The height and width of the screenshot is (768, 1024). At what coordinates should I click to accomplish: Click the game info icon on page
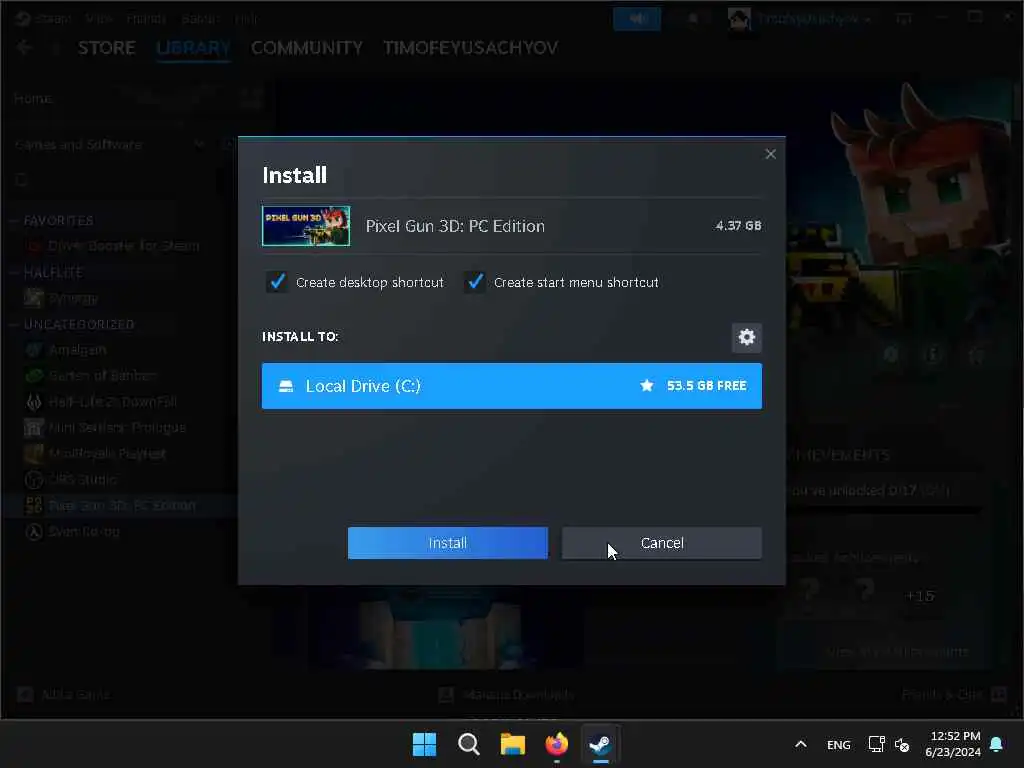coord(933,355)
